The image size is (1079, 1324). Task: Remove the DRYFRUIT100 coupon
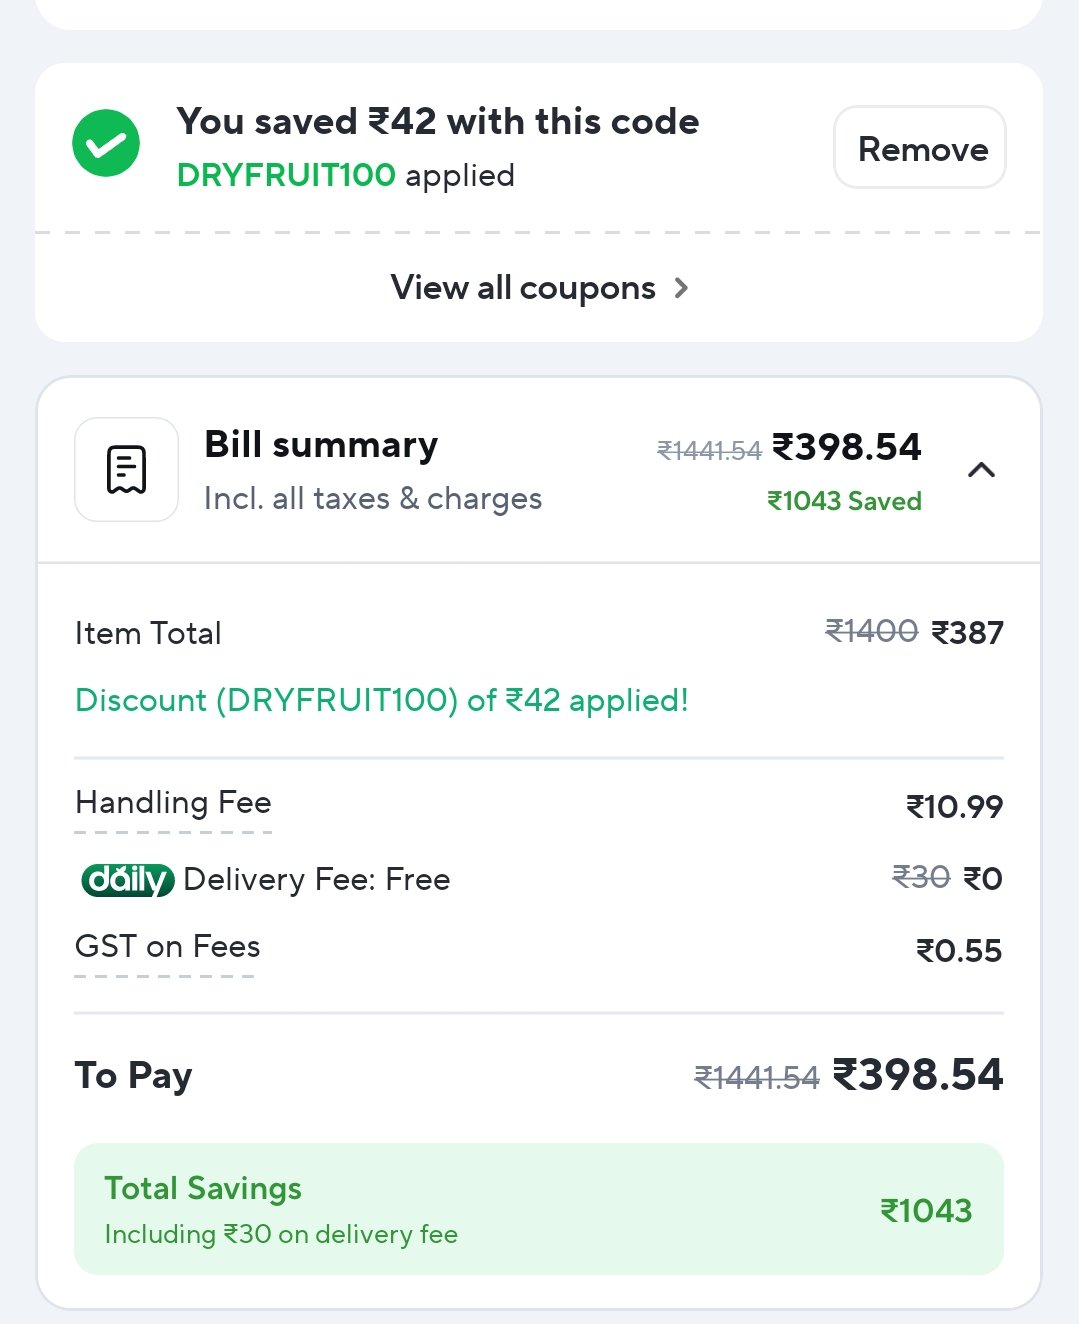point(920,148)
